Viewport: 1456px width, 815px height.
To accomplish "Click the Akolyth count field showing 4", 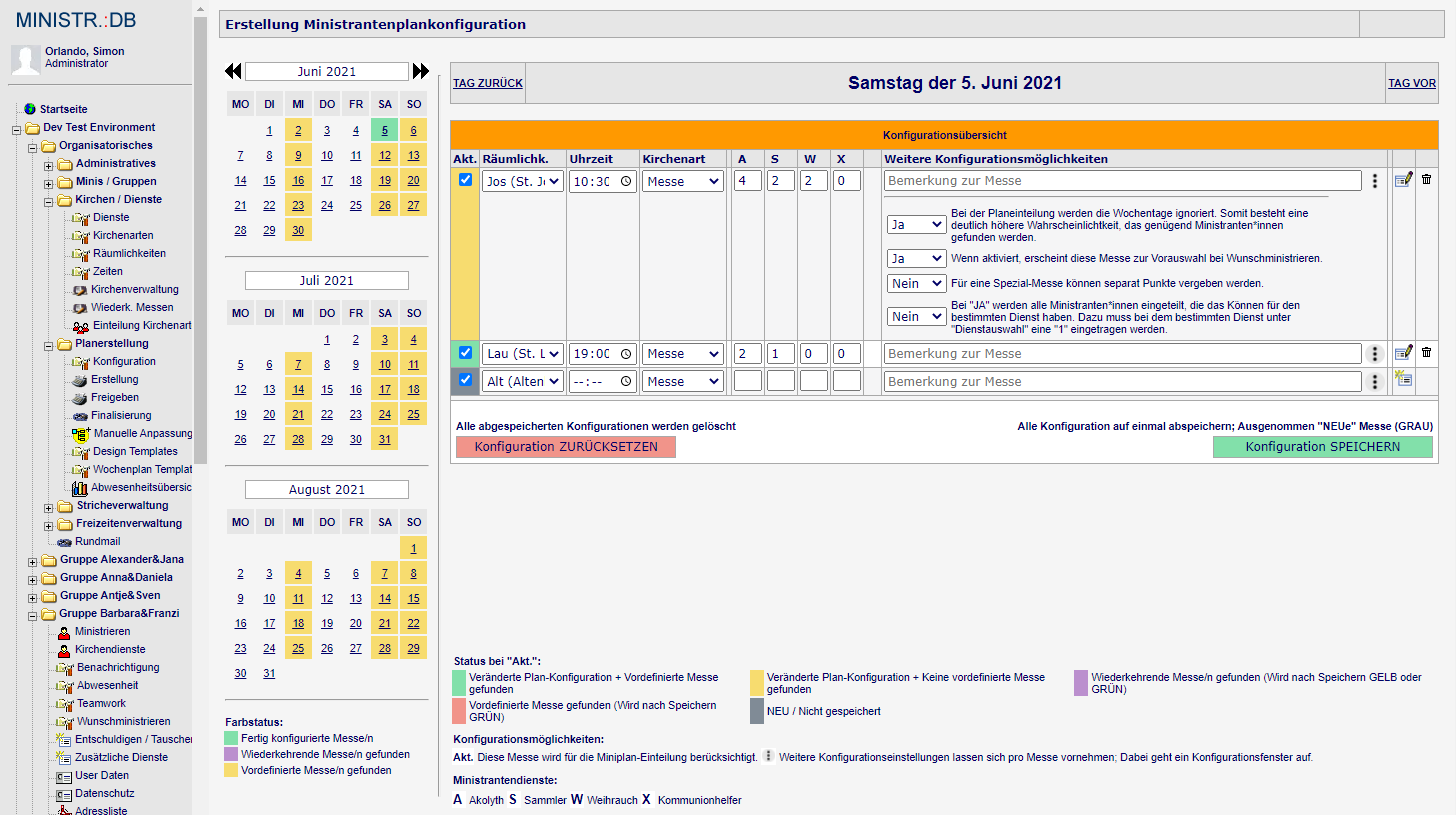I will pos(748,181).
